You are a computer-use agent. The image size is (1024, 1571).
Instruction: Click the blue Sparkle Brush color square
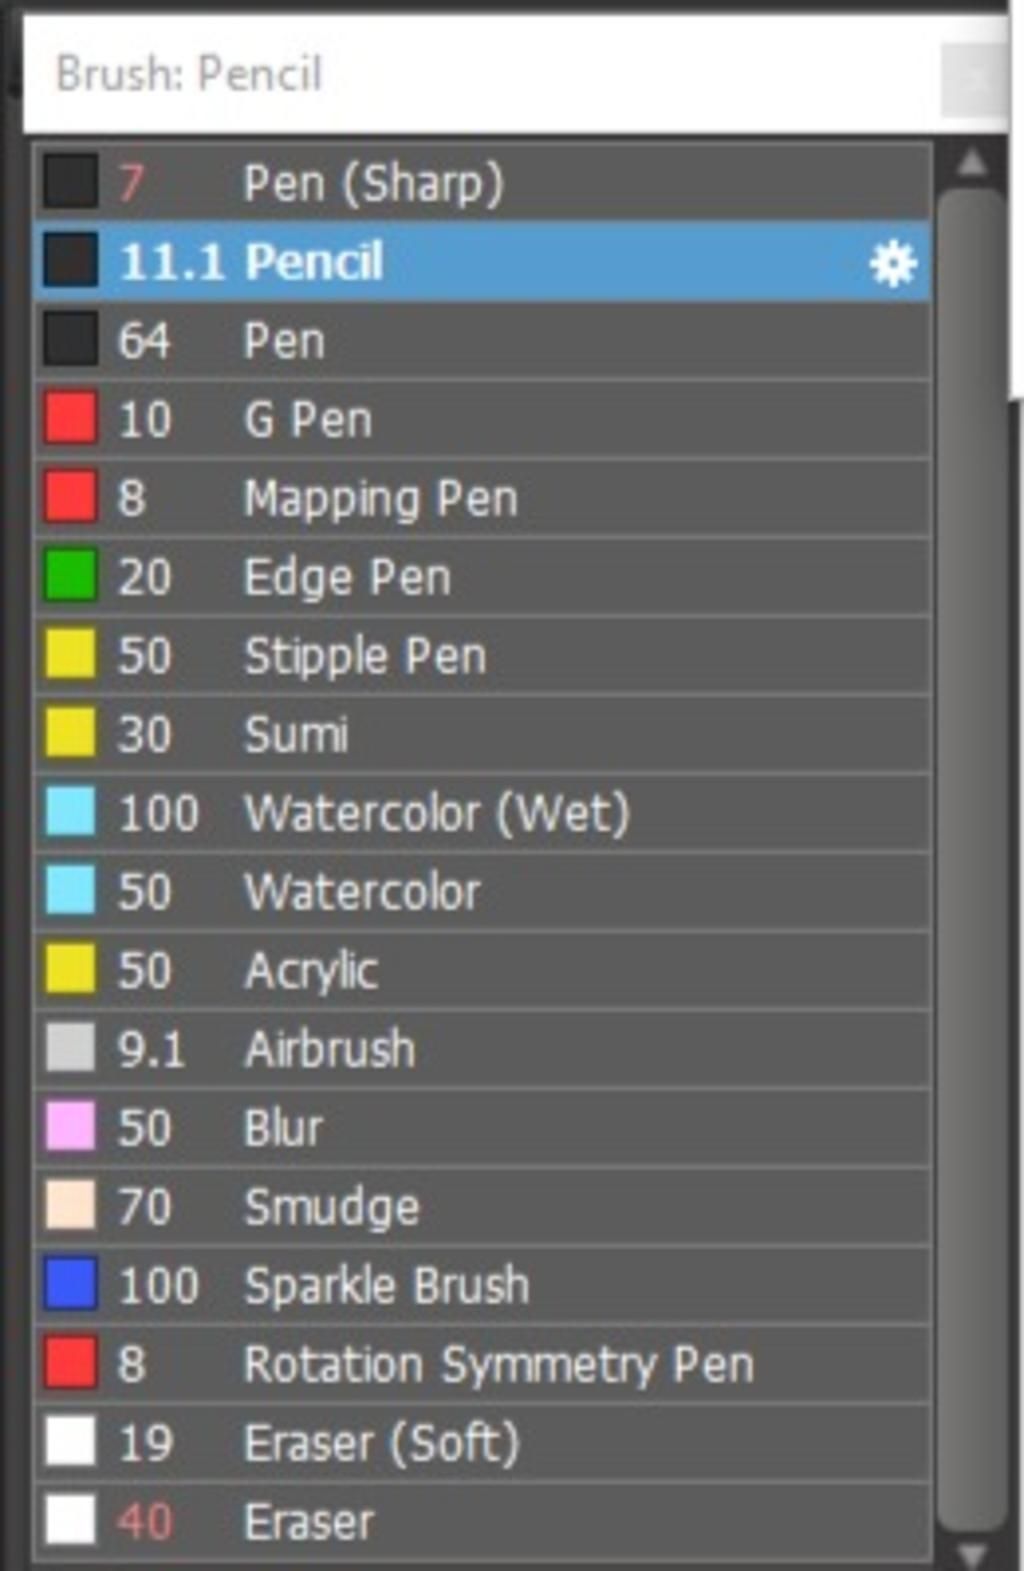(x=71, y=1285)
